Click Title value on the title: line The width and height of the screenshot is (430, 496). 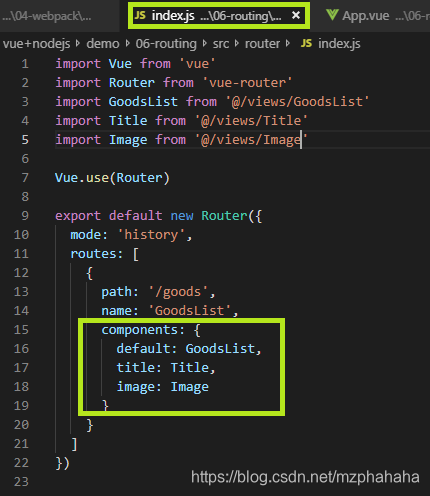point(190,368)
